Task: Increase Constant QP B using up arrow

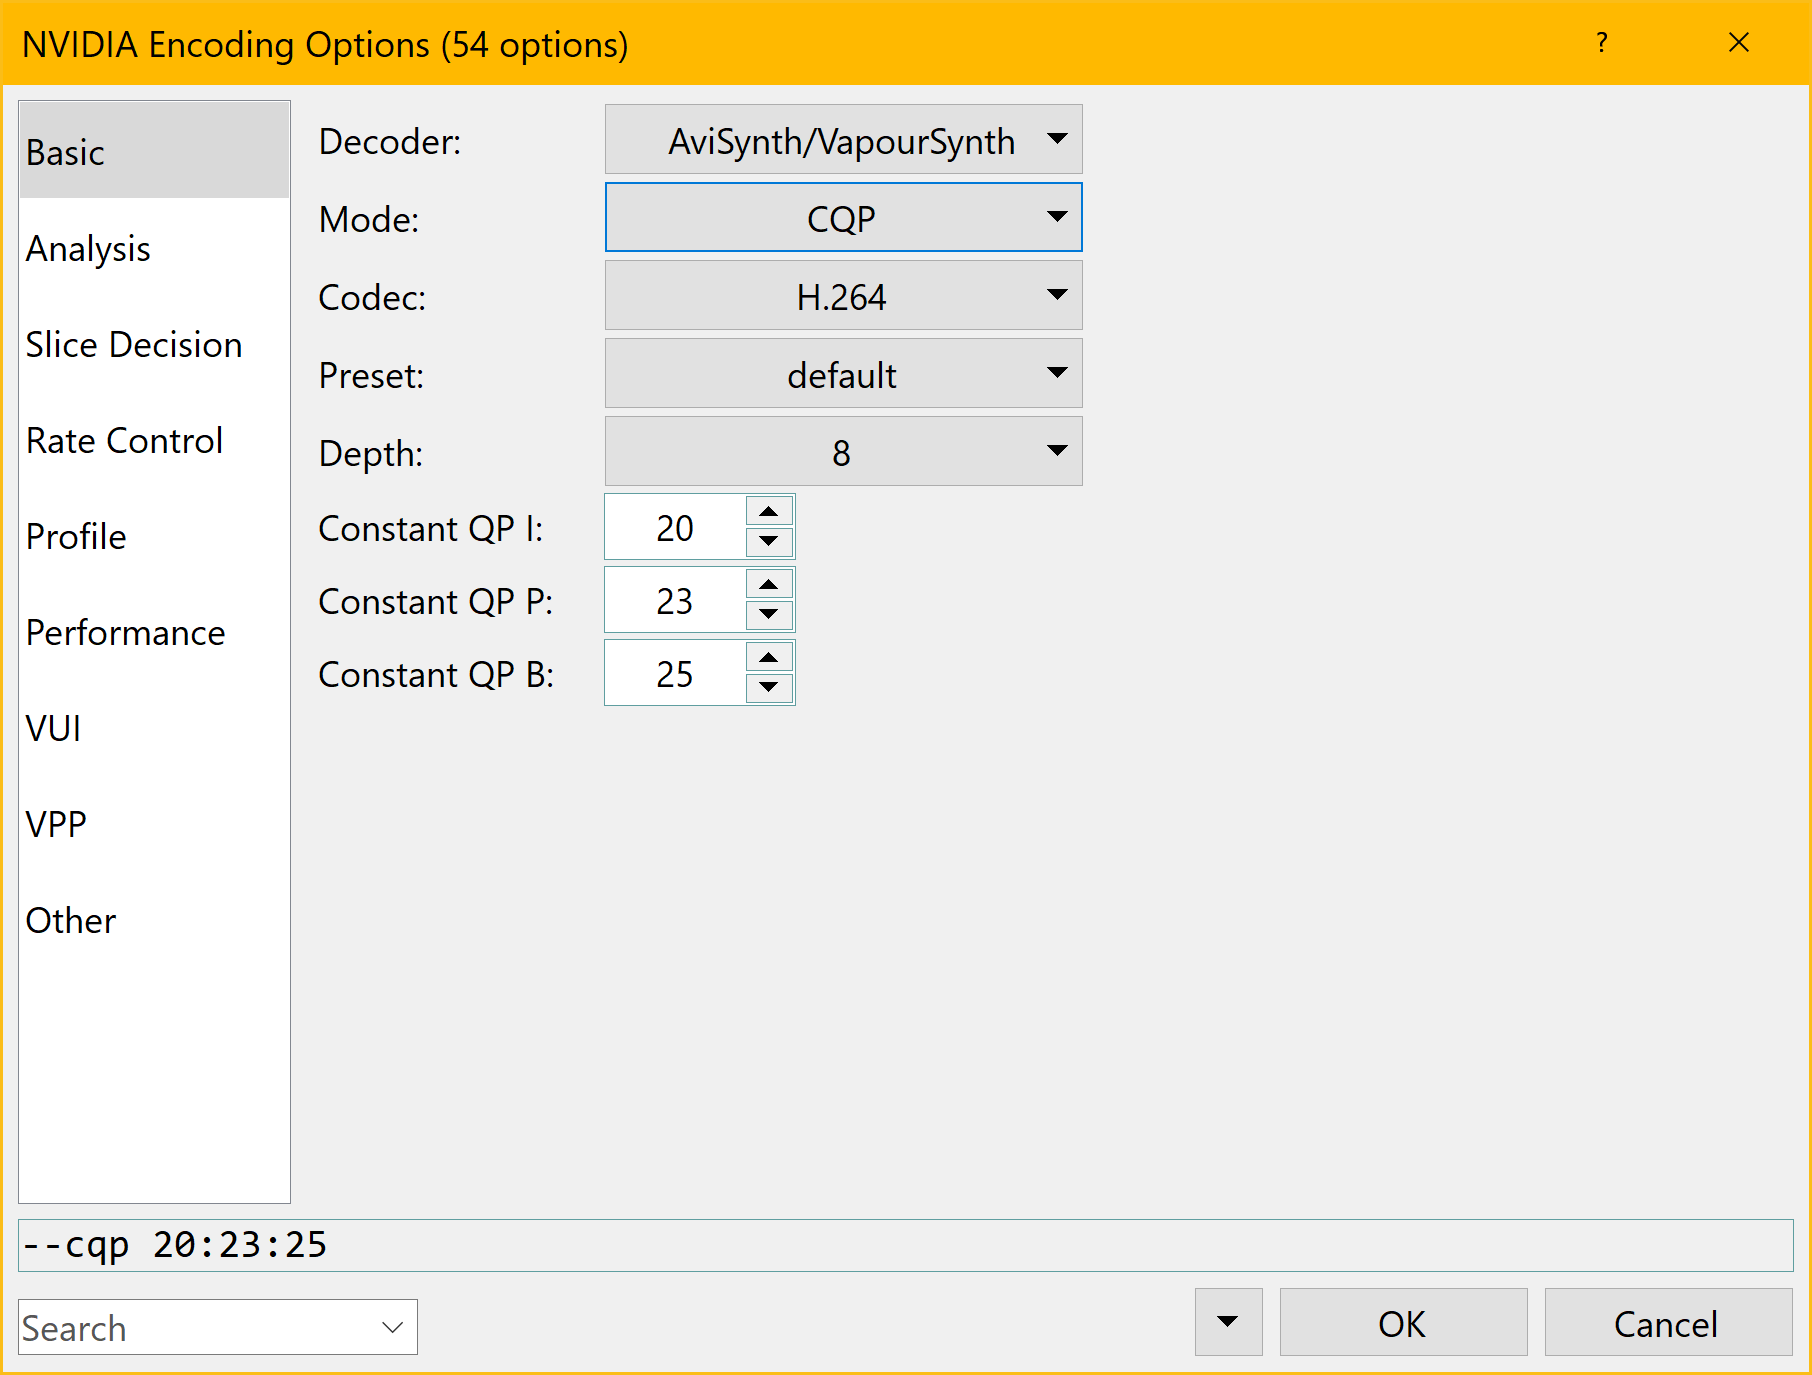Action: coord(769,658)
